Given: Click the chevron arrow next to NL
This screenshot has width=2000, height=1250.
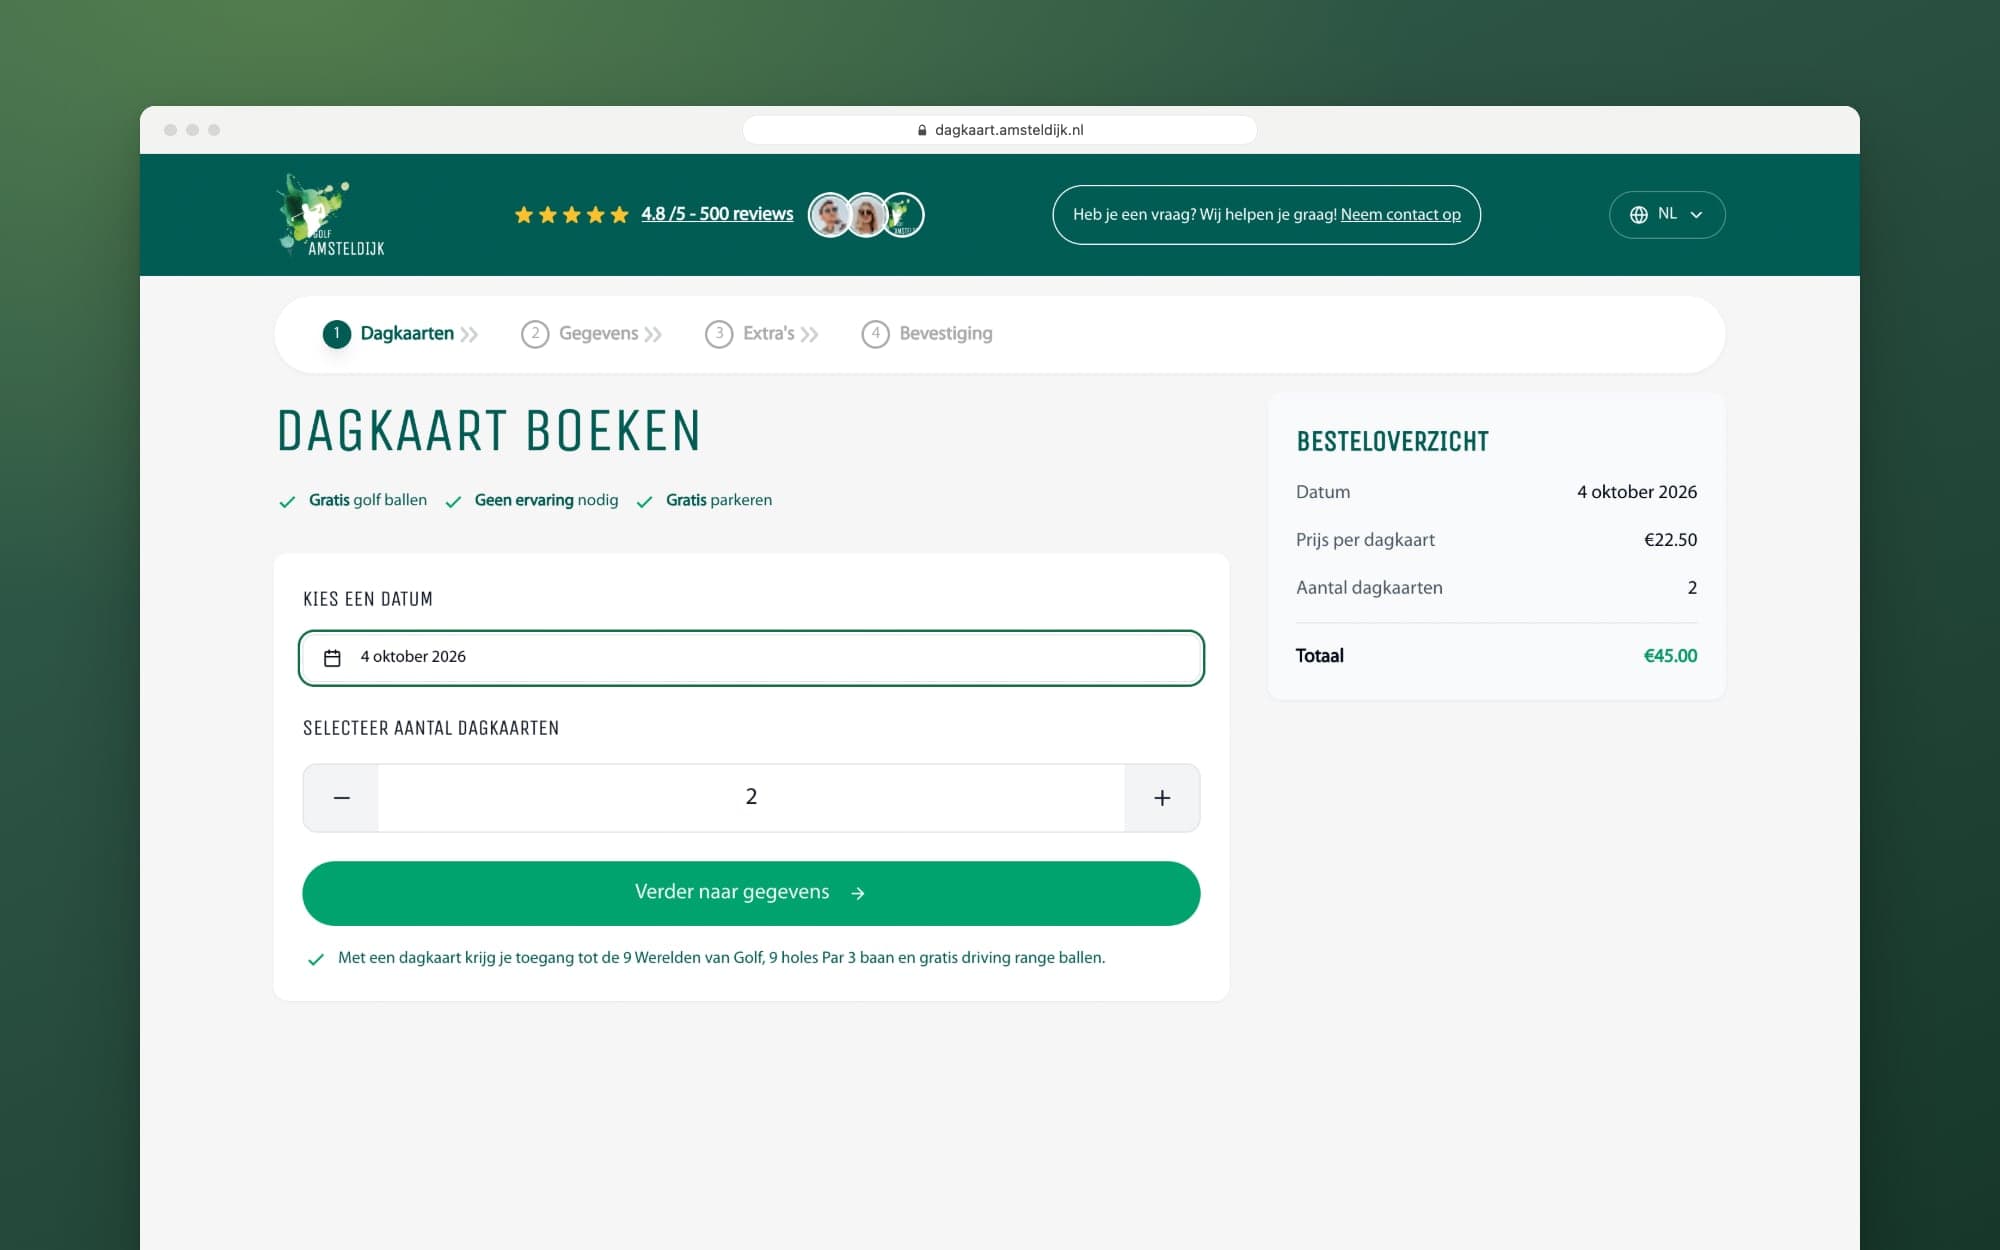Looking at the screenshot, I should (x=1696, y=215).
